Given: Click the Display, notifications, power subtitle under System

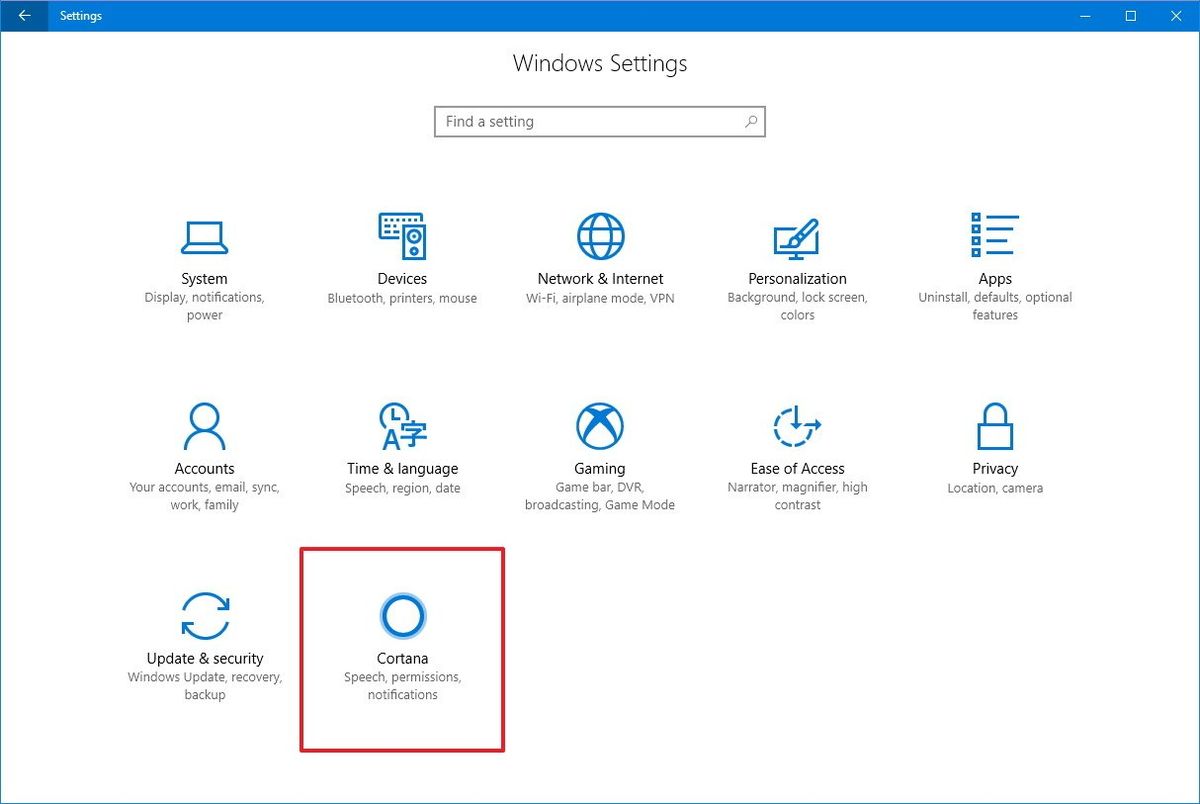Looking at the screenshot, I should point(204,305).
